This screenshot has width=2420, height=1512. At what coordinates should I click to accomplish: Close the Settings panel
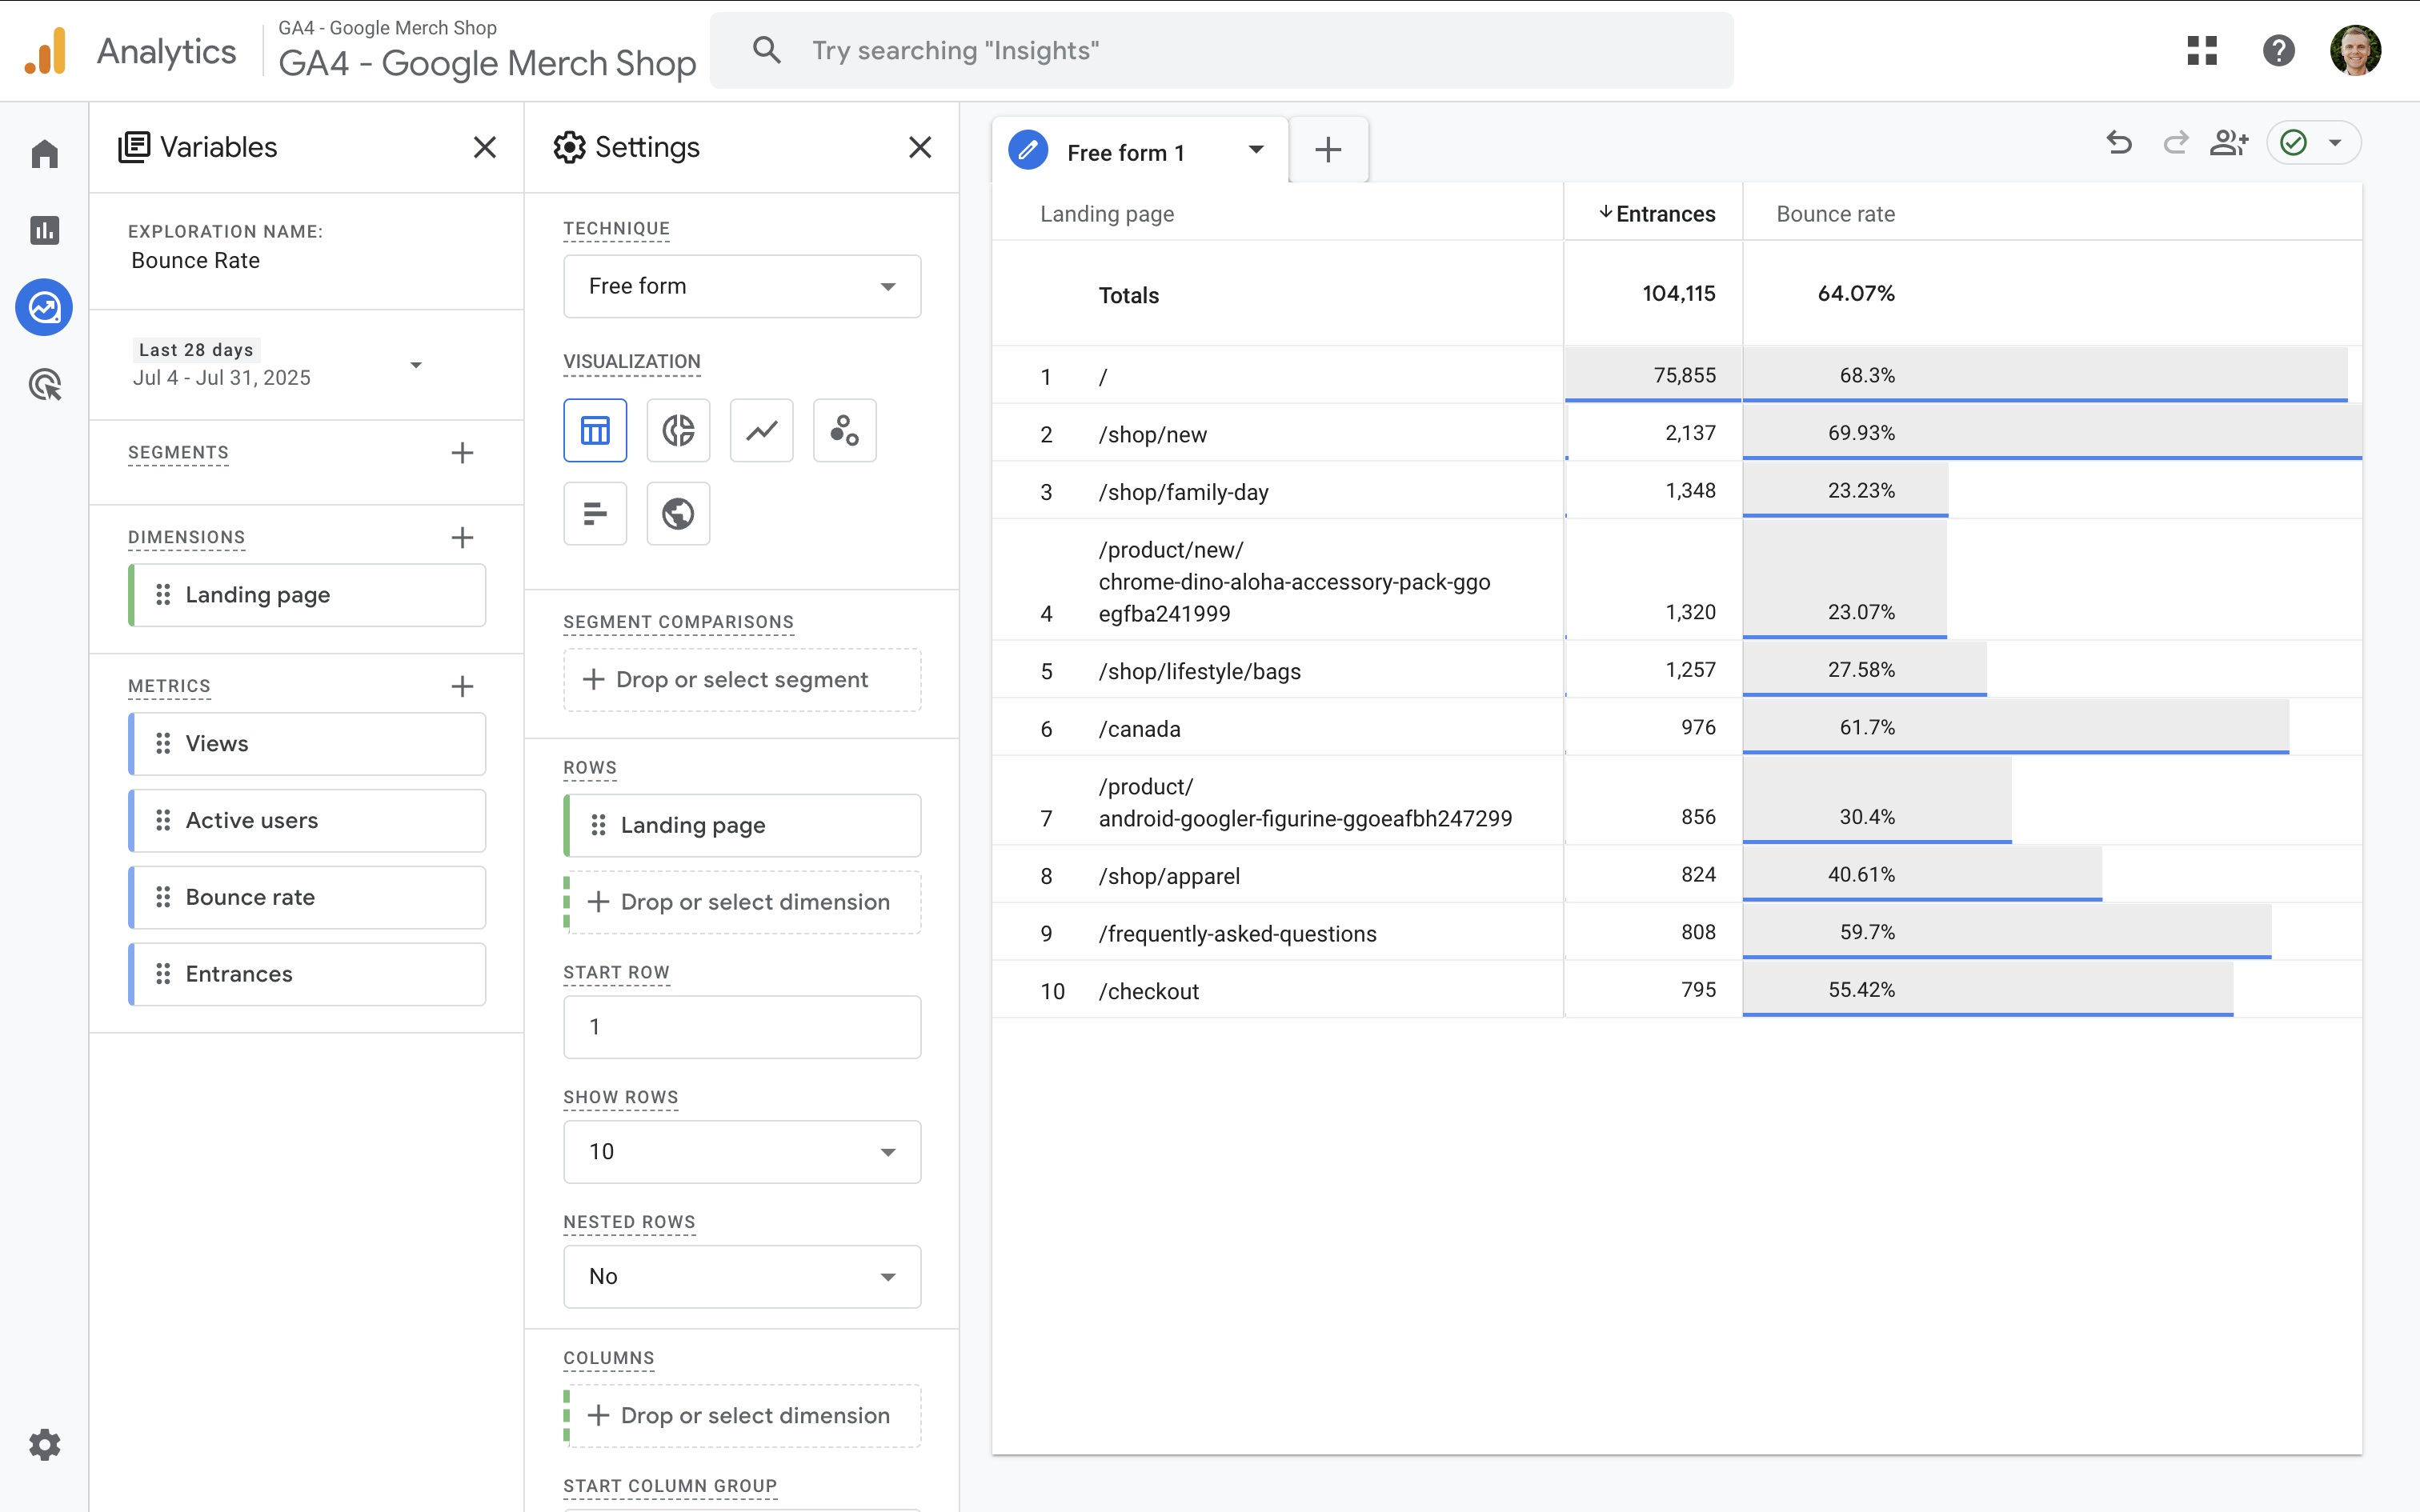(x=920, y=147)
